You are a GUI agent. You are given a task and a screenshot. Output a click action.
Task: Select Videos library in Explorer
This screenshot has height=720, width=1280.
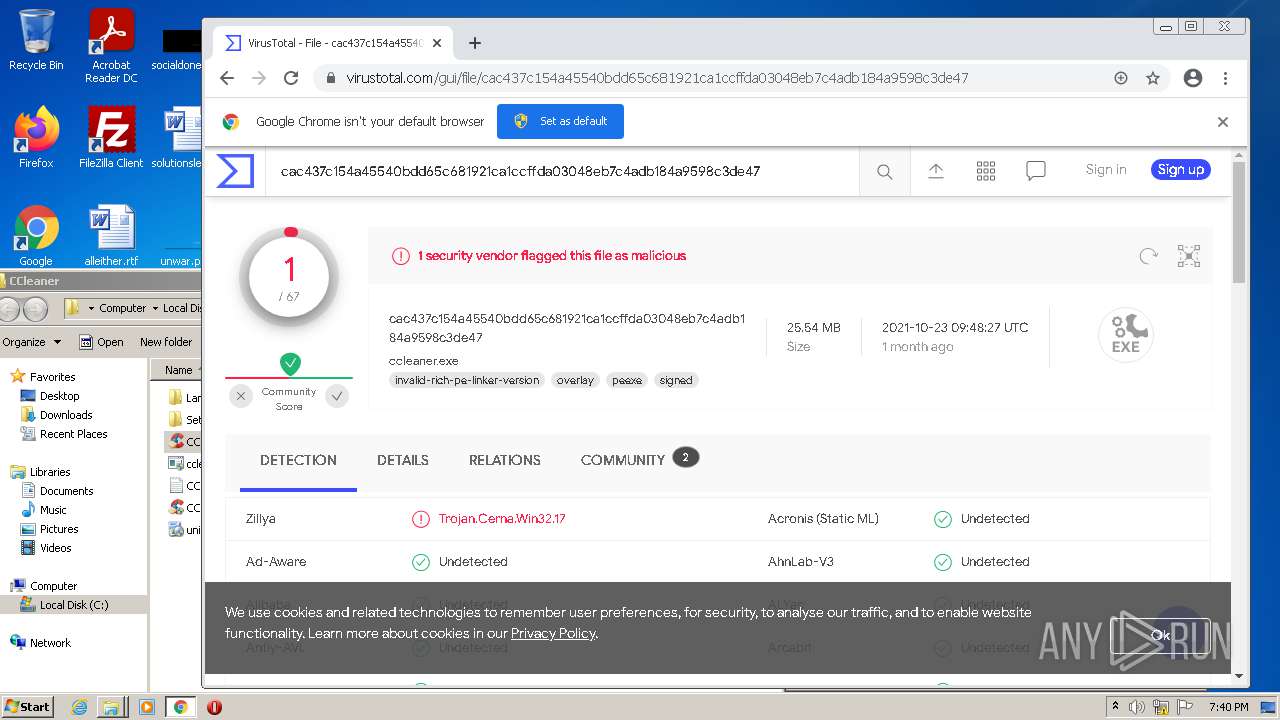coord(55,548)
